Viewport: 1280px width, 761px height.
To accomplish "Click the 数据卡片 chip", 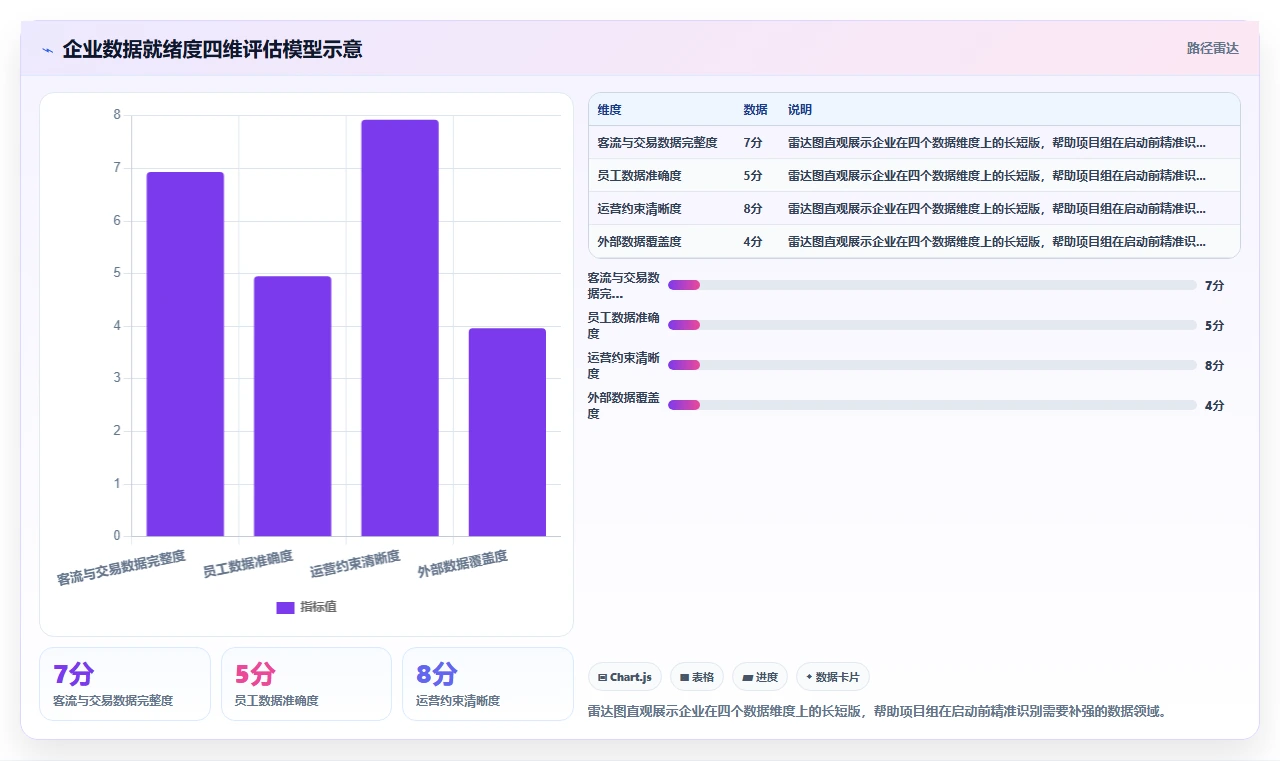I will pyautogui.click(x=833, y=677).
